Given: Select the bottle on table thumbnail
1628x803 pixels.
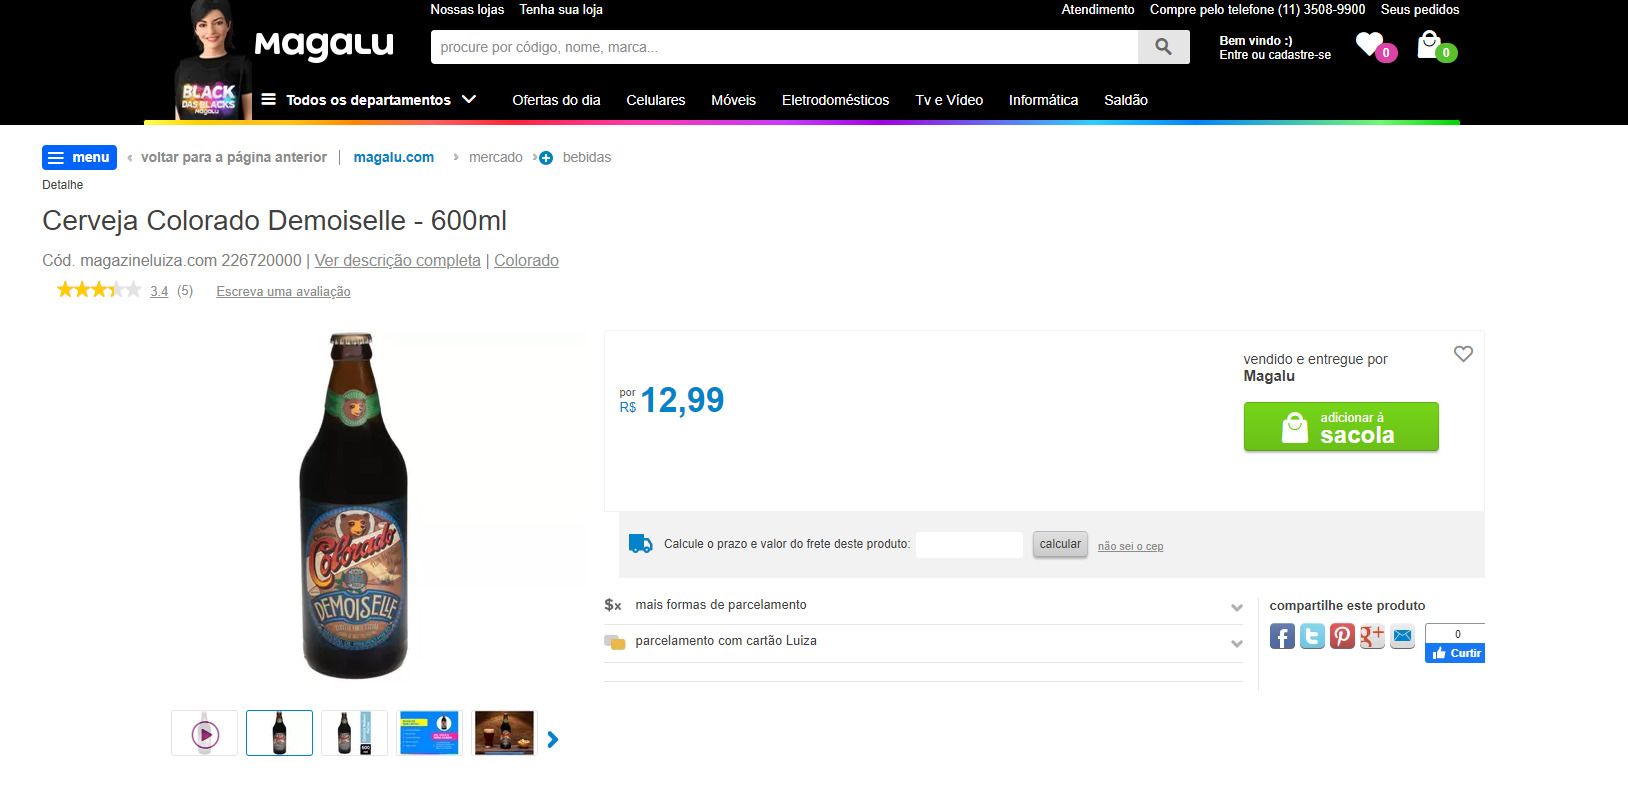Looking at the screenshot, I should point(504,733).
